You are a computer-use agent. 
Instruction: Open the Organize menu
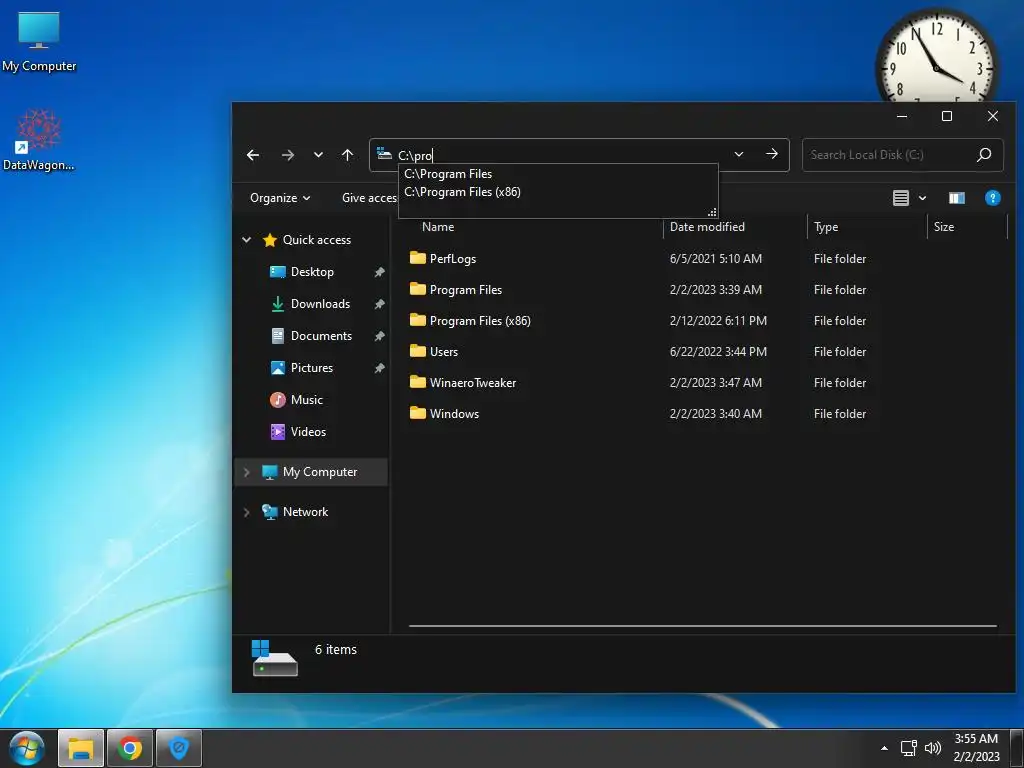[x=280, y=198]
